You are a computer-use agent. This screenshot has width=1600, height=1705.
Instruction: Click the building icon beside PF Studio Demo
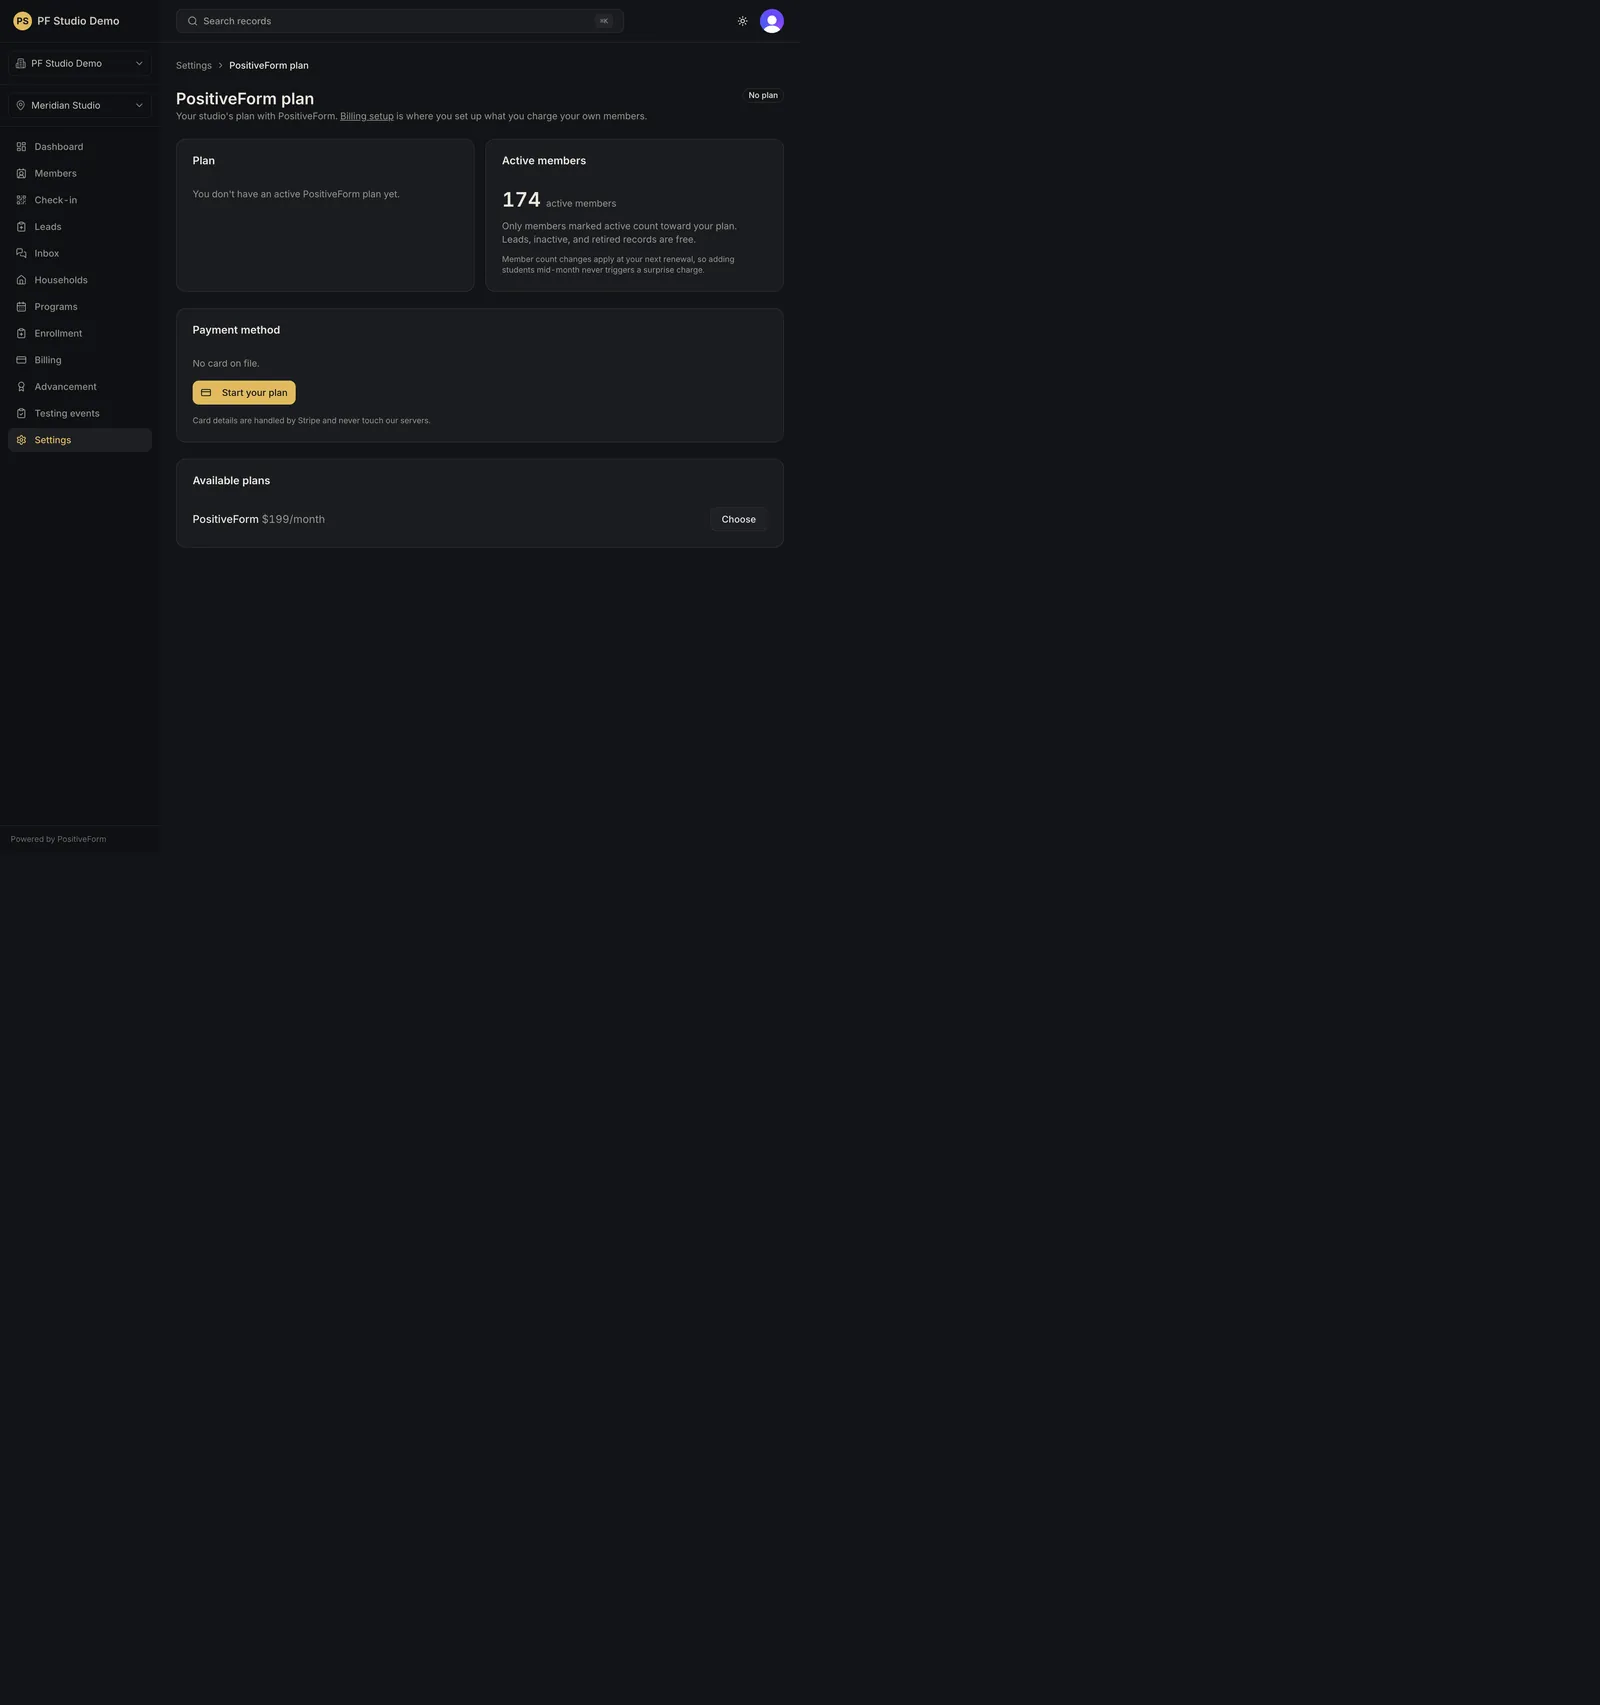point(20,64)
